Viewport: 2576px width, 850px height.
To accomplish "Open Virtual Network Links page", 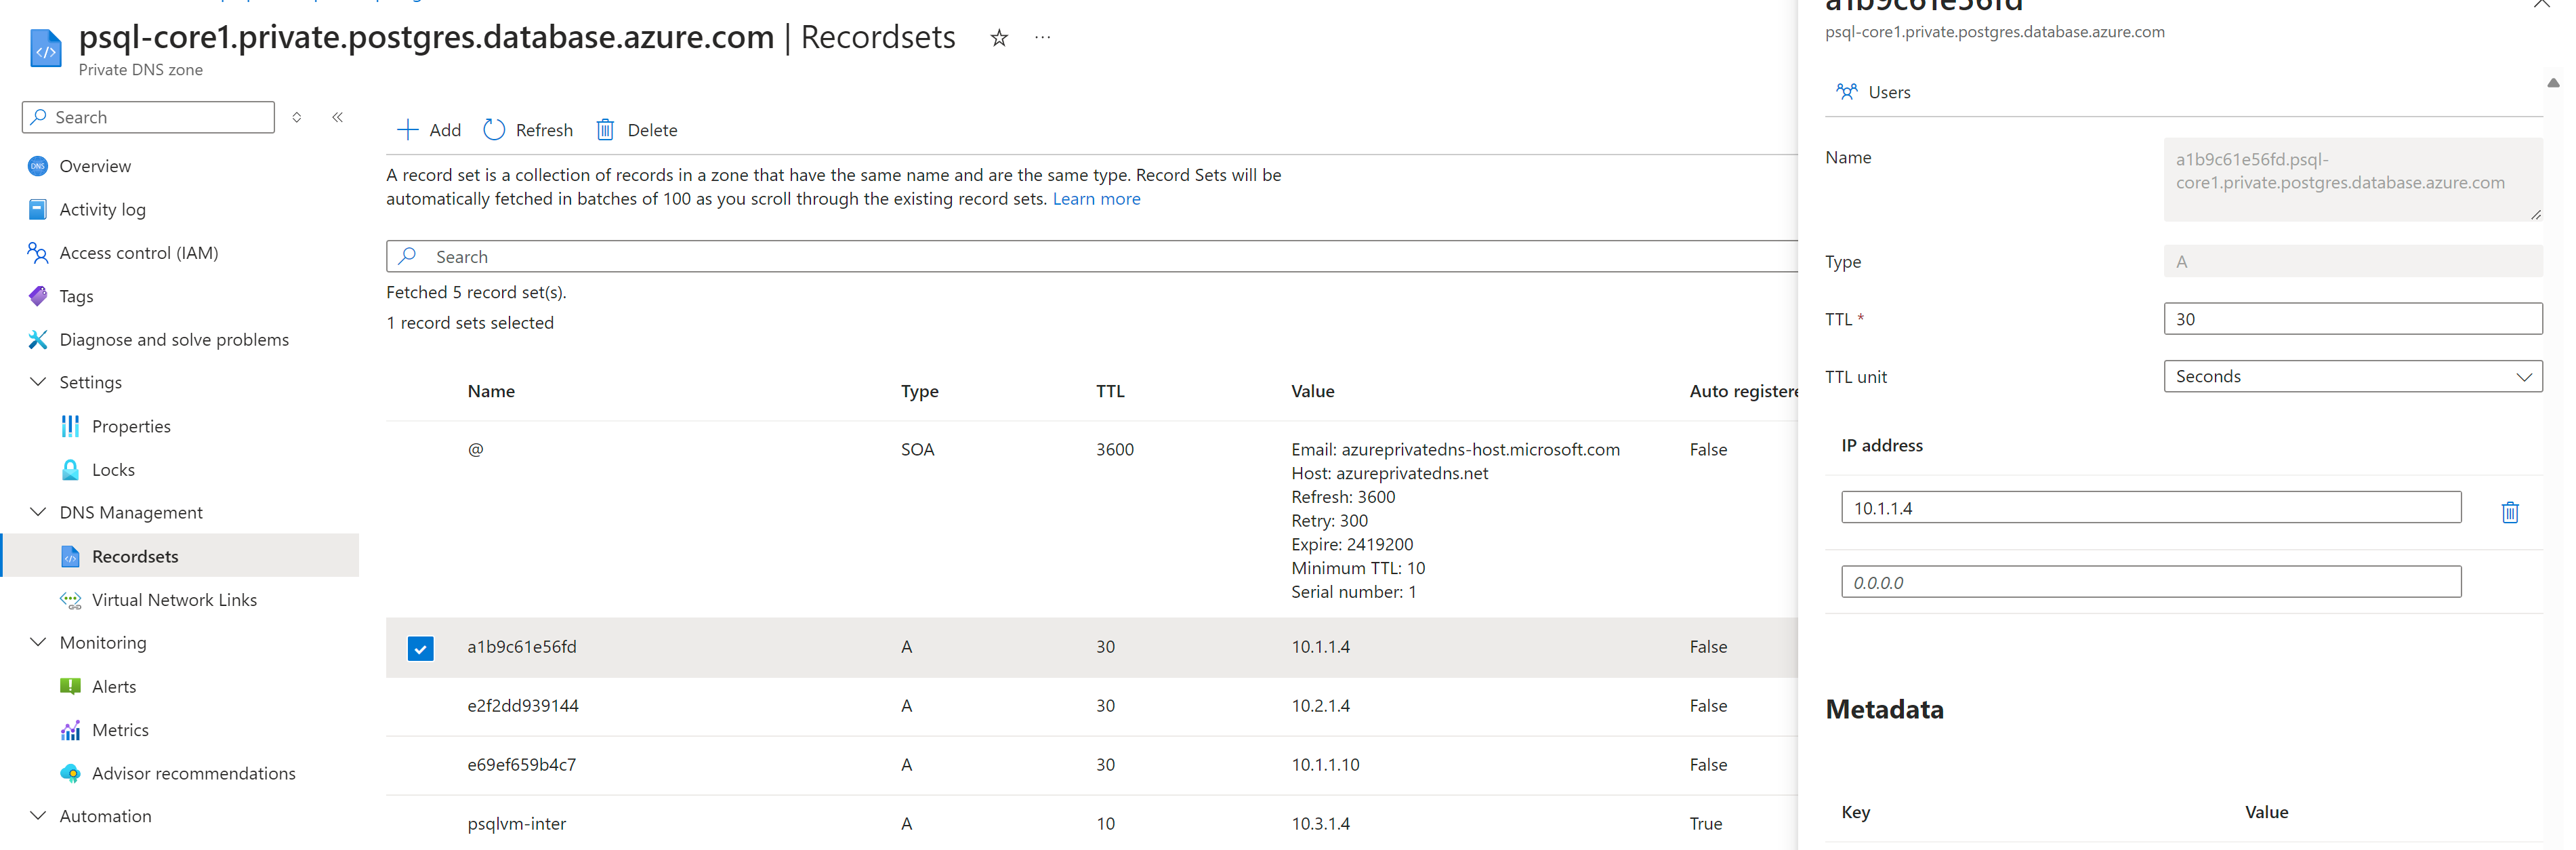I will (174, 600).
